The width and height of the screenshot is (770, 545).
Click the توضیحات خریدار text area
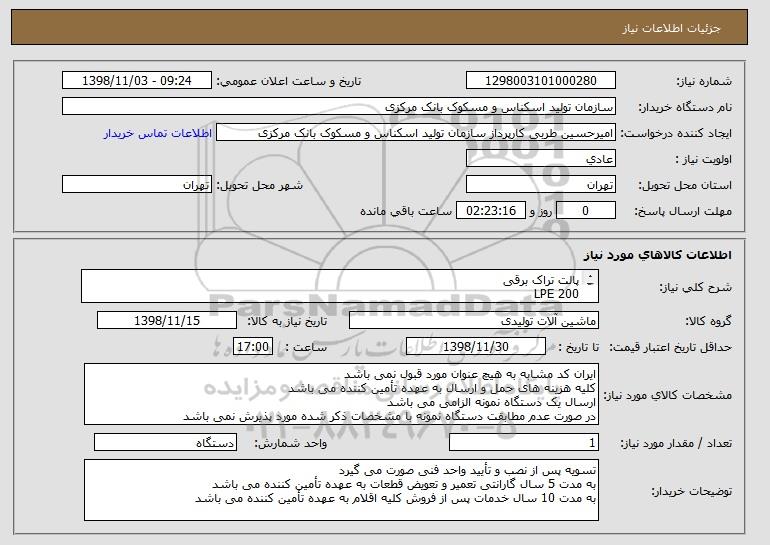[x=341, y=490]
